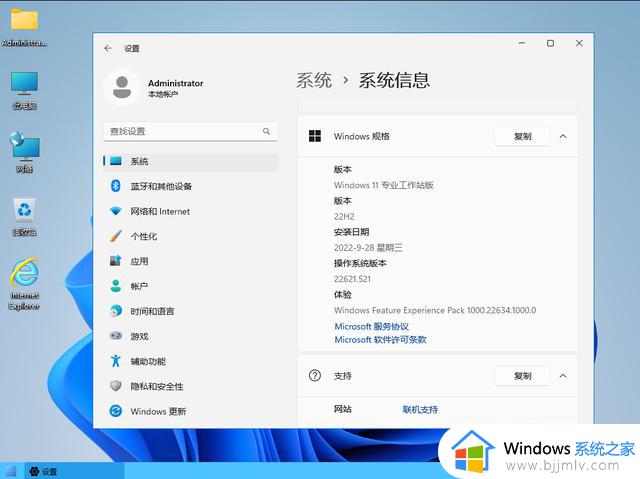Go to 蓝牙和其他设备 settings
The width and height of the screenshot is (640, 479).
(x=191, y=186)
